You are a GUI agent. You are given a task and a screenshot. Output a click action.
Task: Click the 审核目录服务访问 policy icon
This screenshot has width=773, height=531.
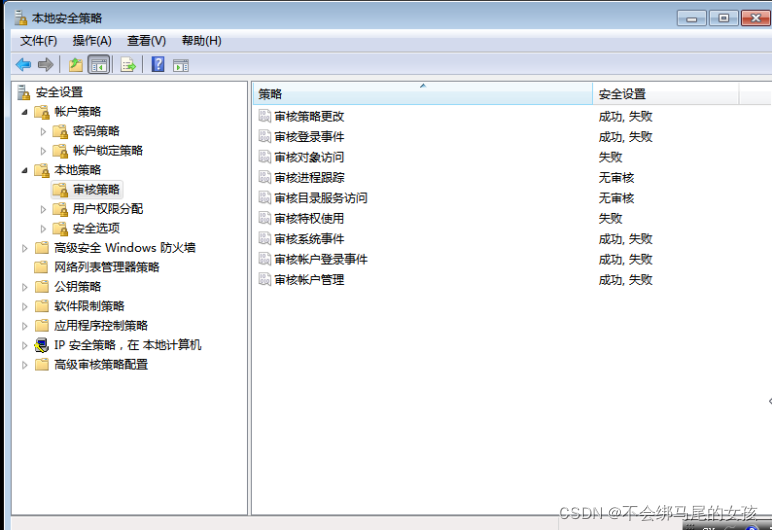pyautogui.click(x=265, y=198)
